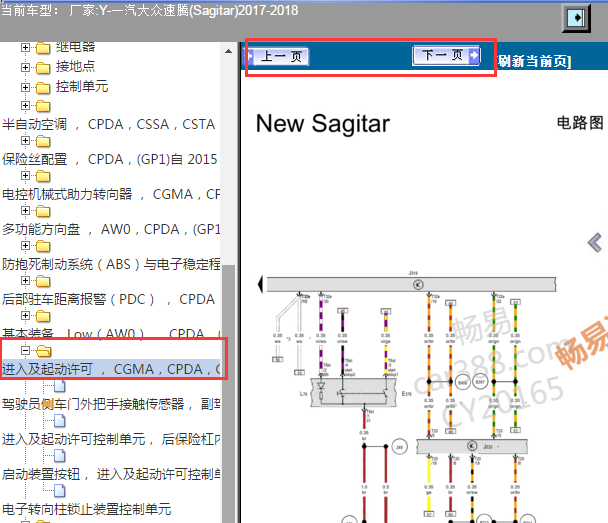The width and height of the screenshot is (608, 523).
Task: Open 进入及起动许可控制单元, 后保险杠 document
Action: pos(111,439)
